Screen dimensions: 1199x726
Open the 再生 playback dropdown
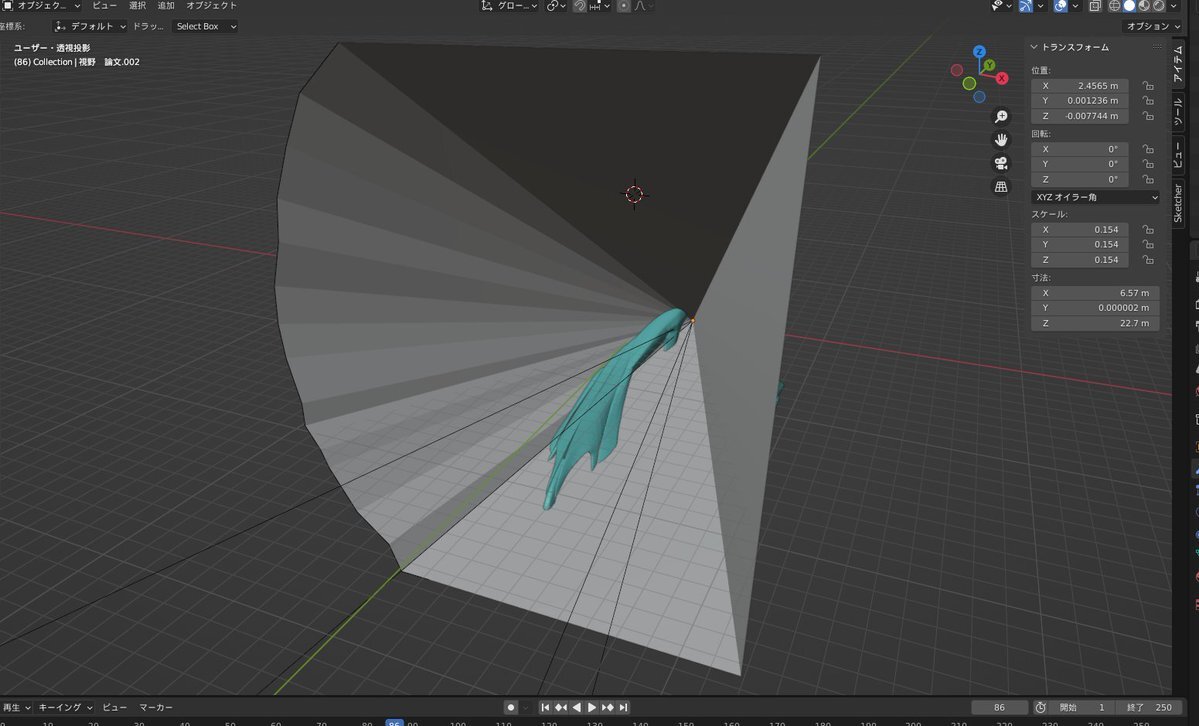pyautogui.click(x=16, y=708)
